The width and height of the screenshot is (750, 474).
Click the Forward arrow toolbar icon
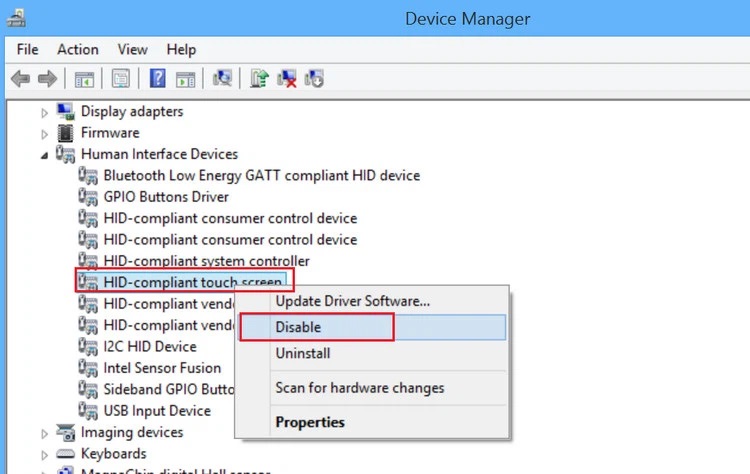point(47,79)
